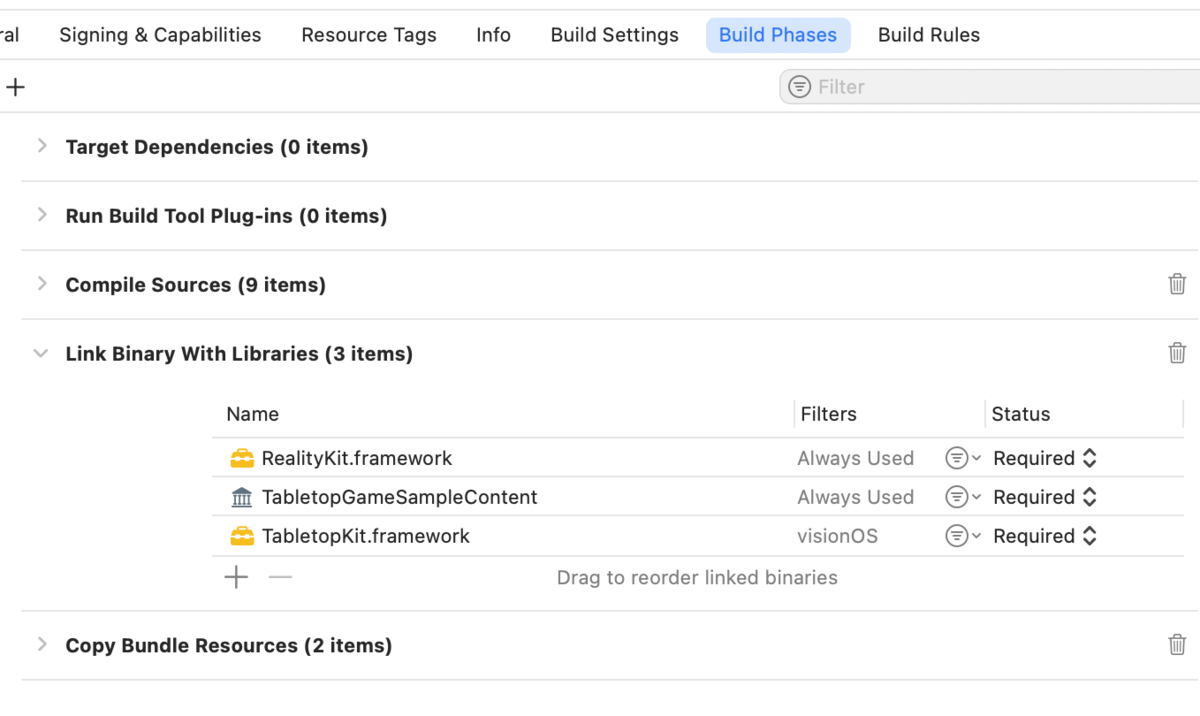This screenshot has width=1200, height=716.
Task: Select the TabletopKit.framework row name
Action: point(366,536)
